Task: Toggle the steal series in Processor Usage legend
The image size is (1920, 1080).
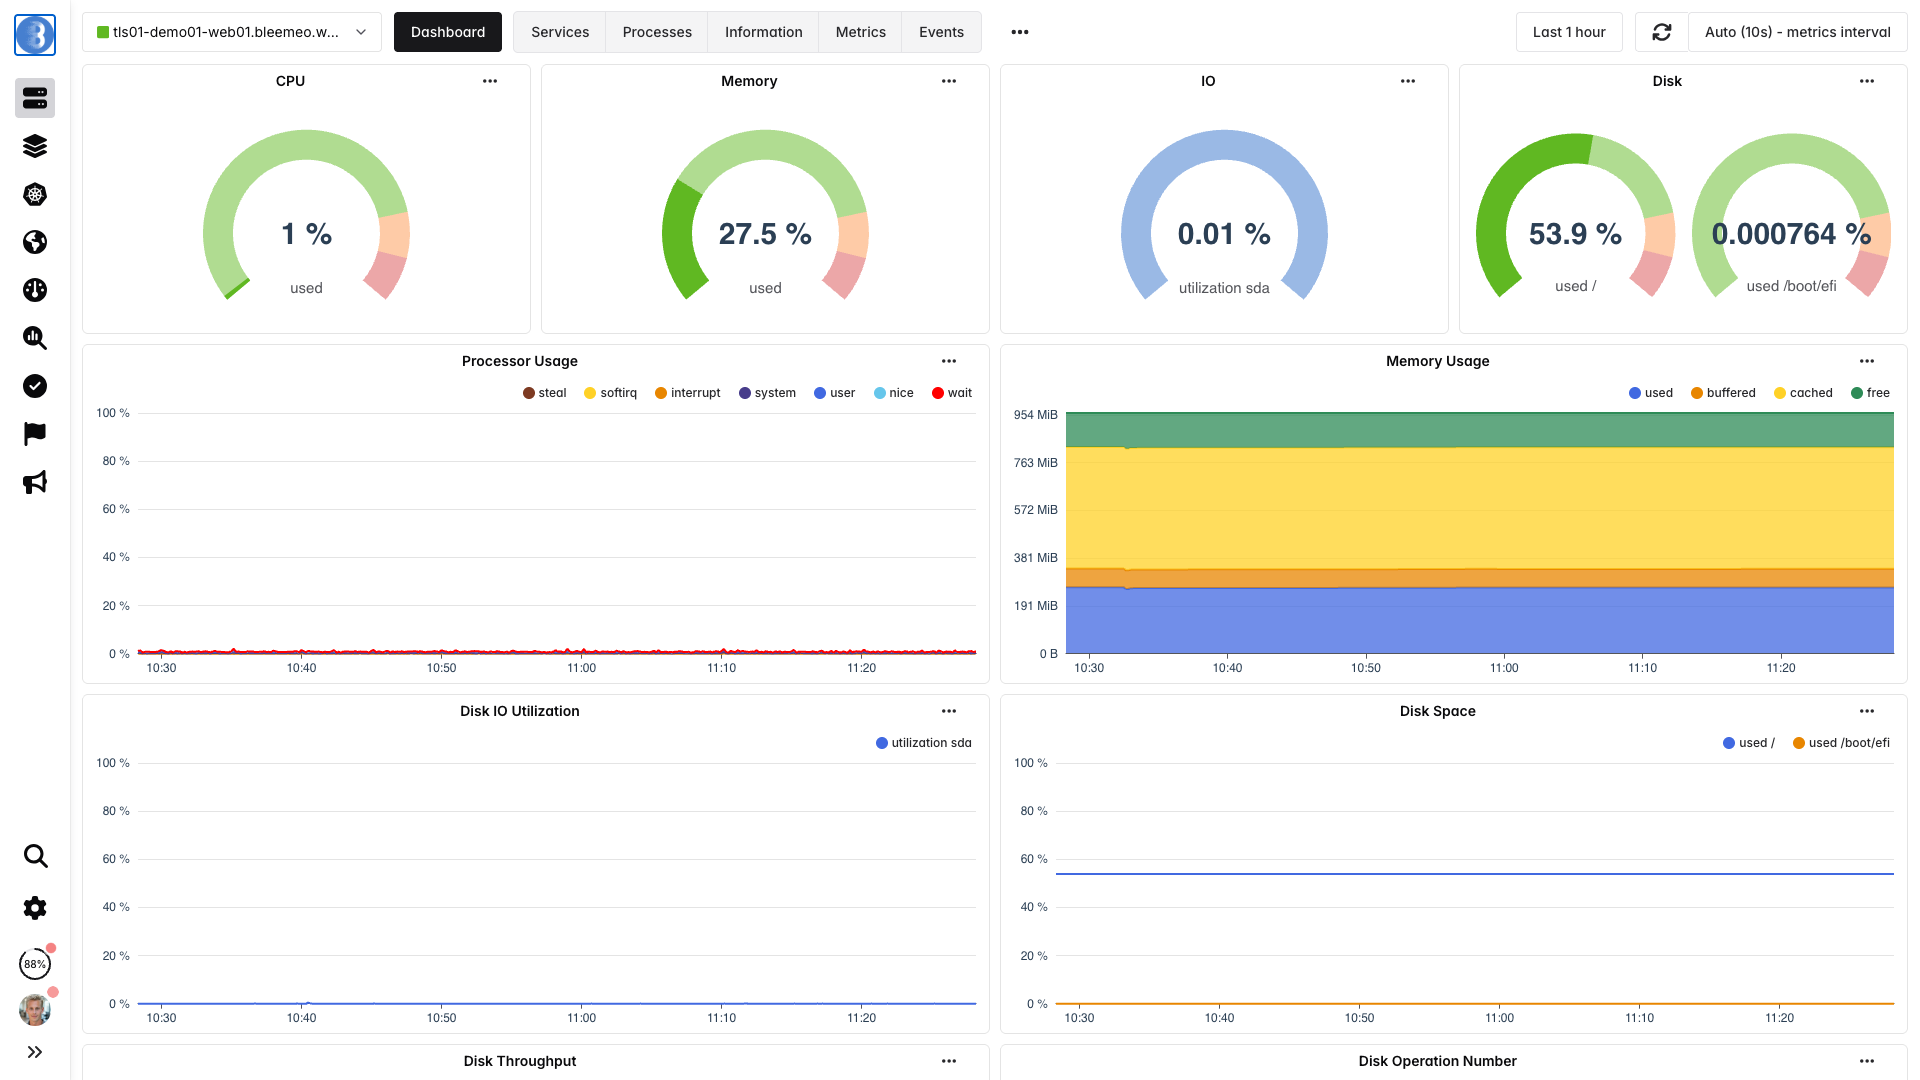Action: pos(544,393)
